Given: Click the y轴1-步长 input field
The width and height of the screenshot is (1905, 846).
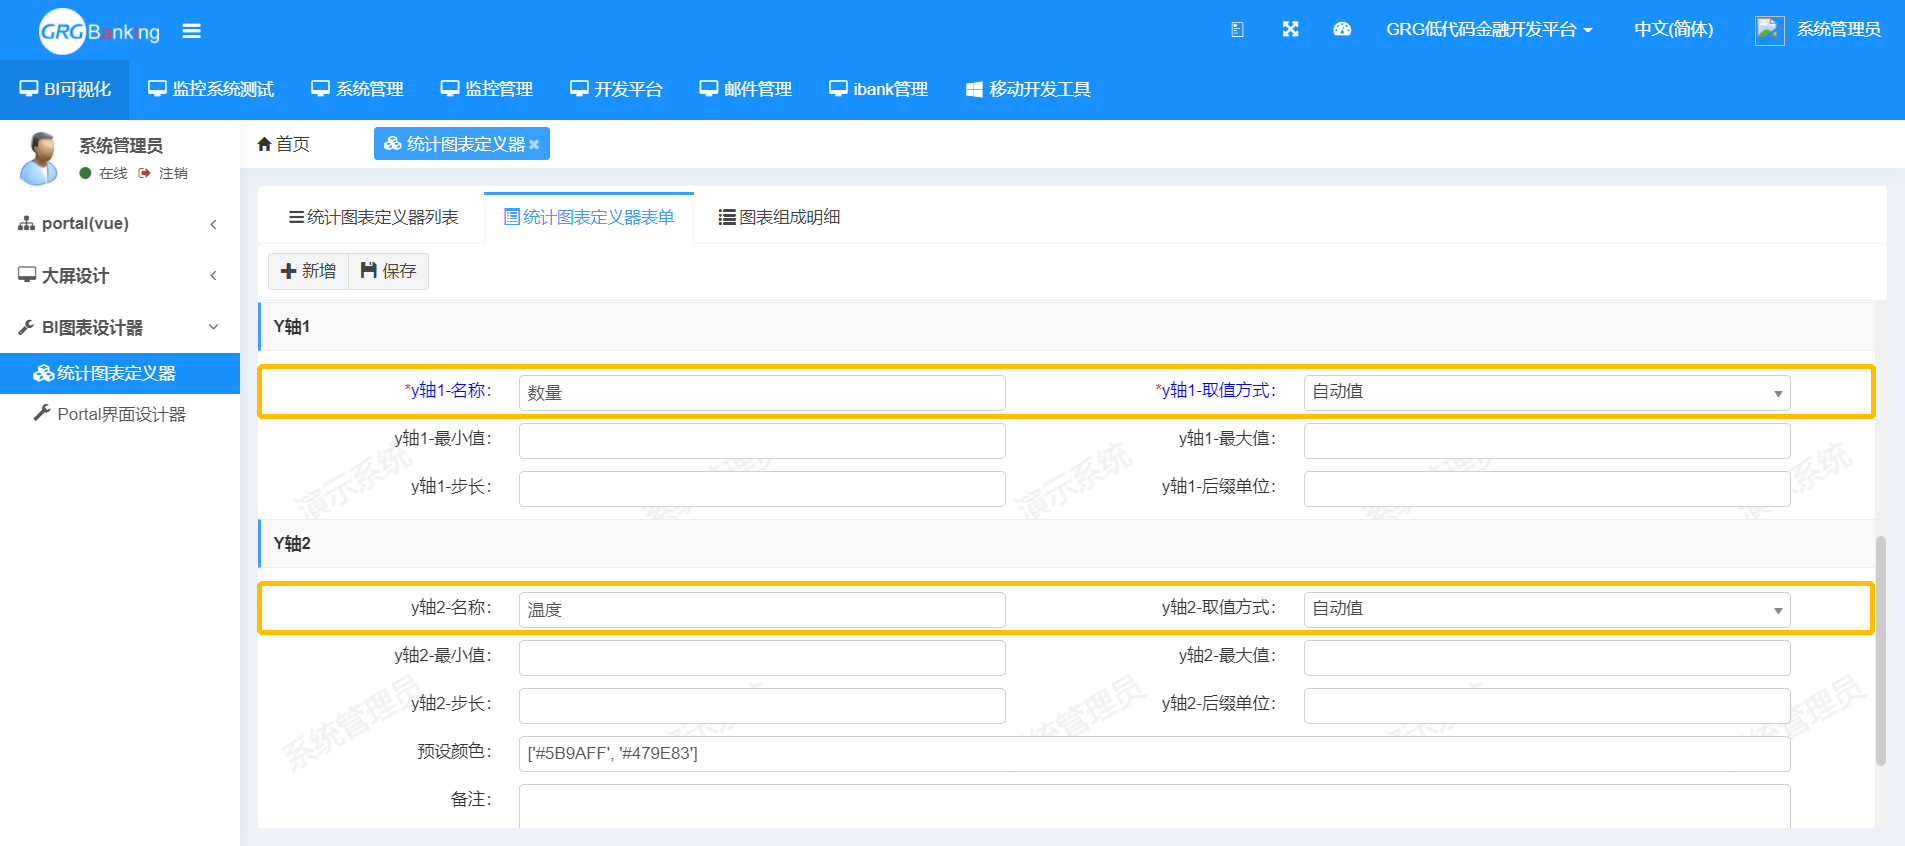Looking at the screenshot, I should pyautogui.click(x=762, y=488).
